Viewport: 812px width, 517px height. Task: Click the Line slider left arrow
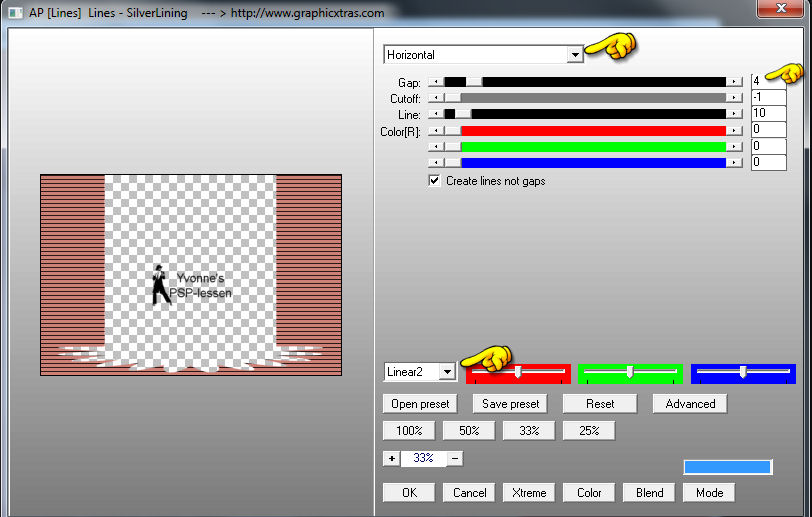point(437,114)
